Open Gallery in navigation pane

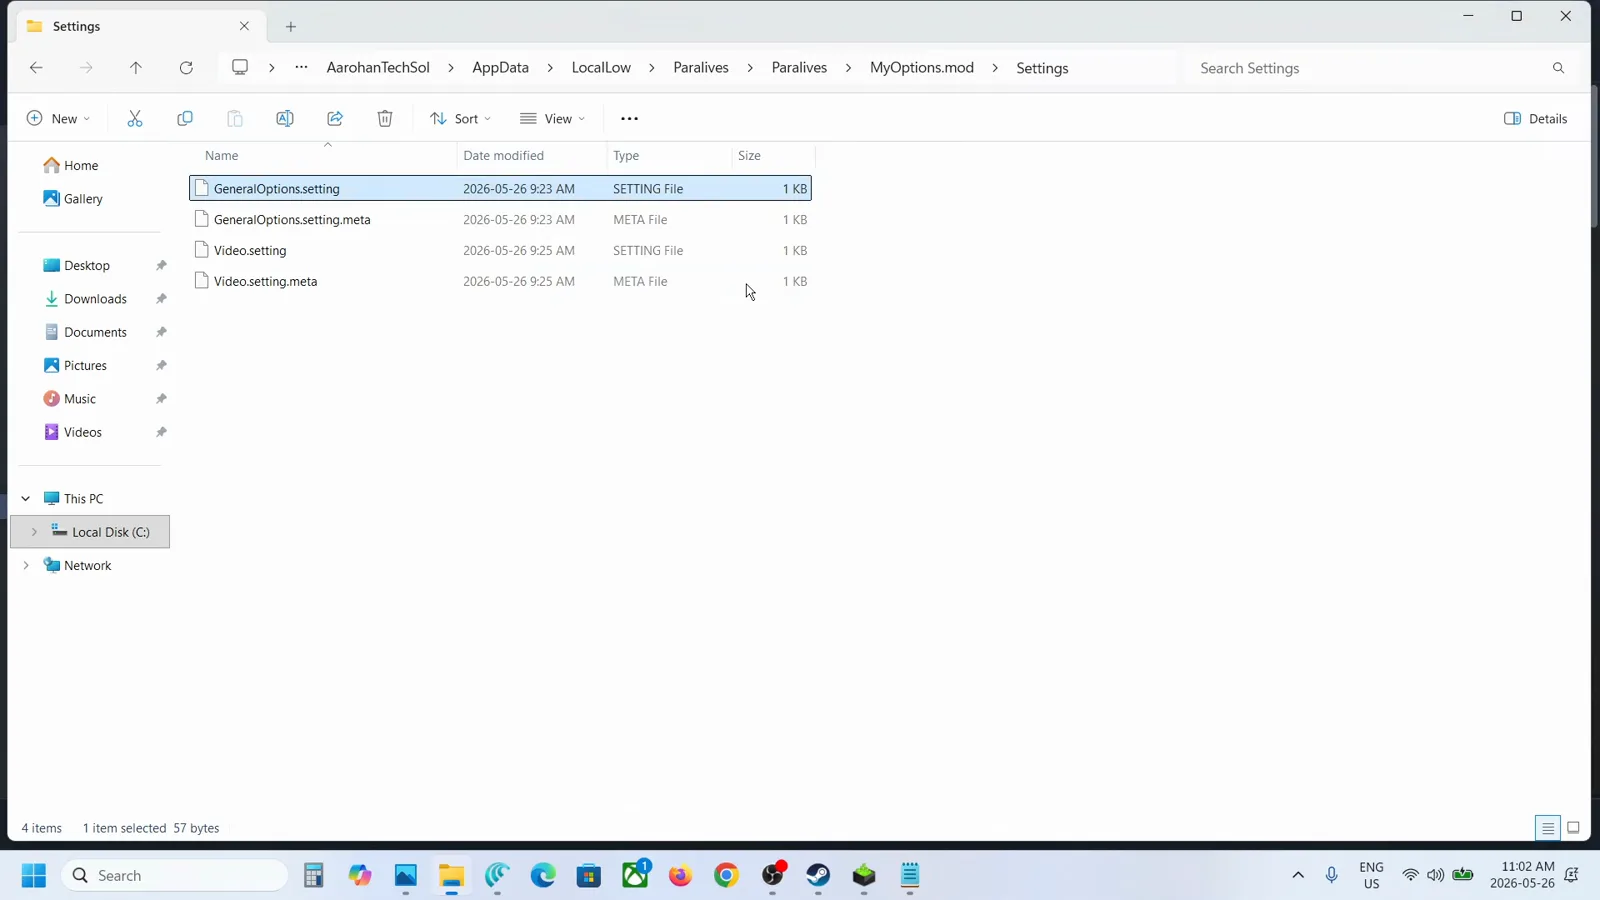coord(74,199)
